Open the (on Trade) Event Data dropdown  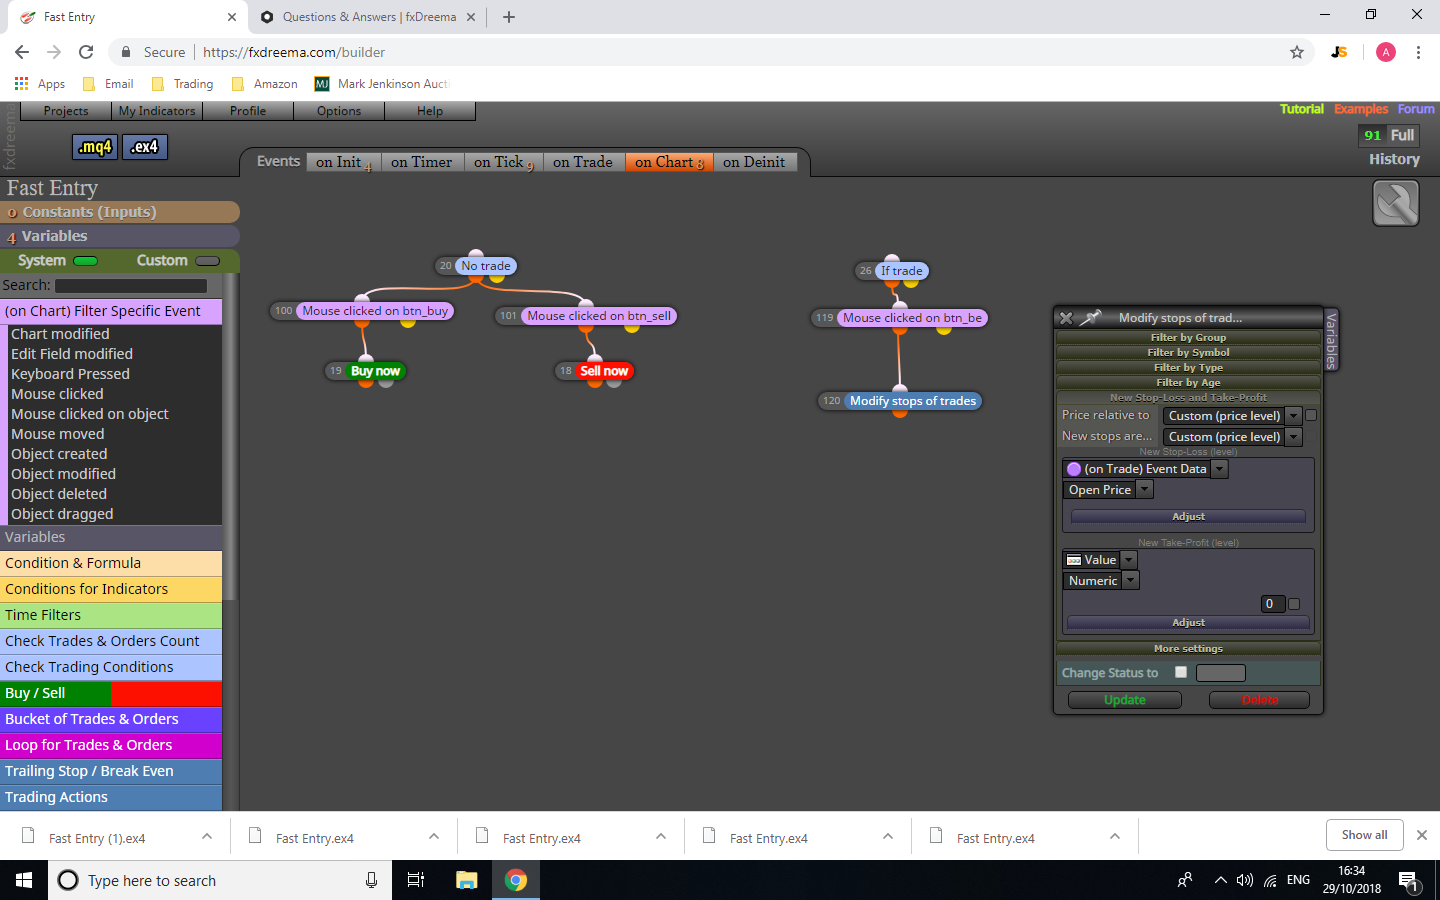[1145, 469]
